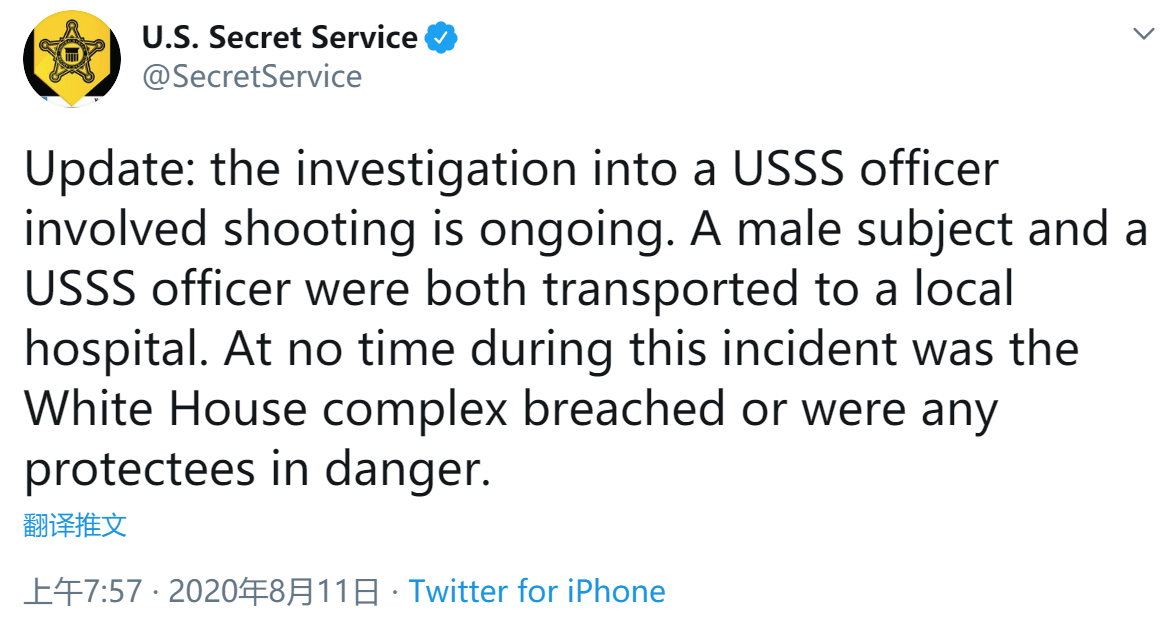The height and width of the screenshot is (630, 1176).
Task: Click the word 'transported' in the tweet
Action: point(670,290)
